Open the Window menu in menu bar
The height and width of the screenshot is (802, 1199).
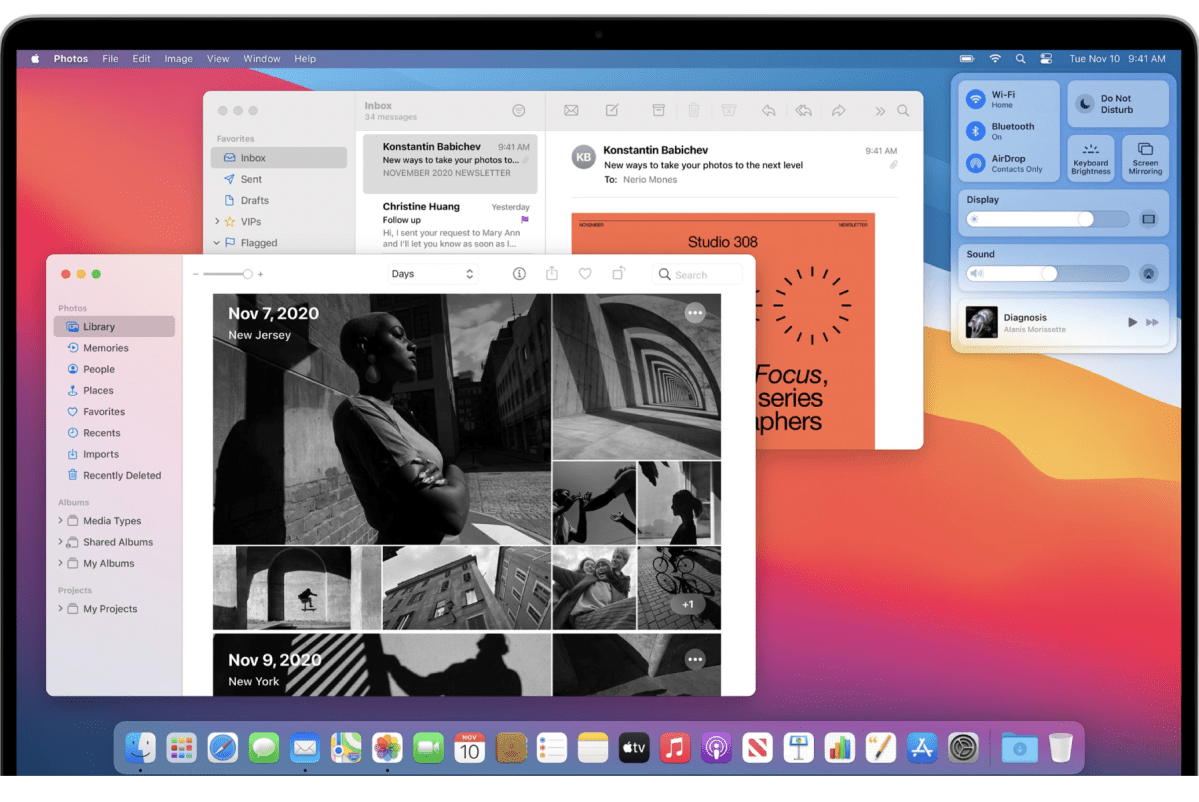260,59
